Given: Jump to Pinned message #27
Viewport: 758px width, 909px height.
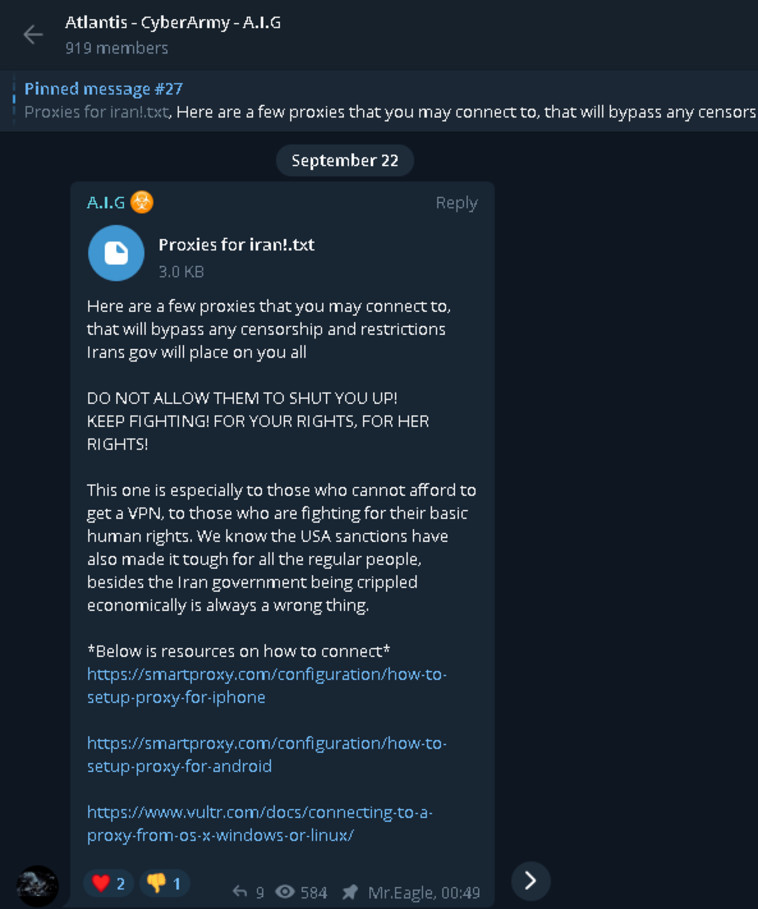Looking at the screenshot, I should point(103,89).
